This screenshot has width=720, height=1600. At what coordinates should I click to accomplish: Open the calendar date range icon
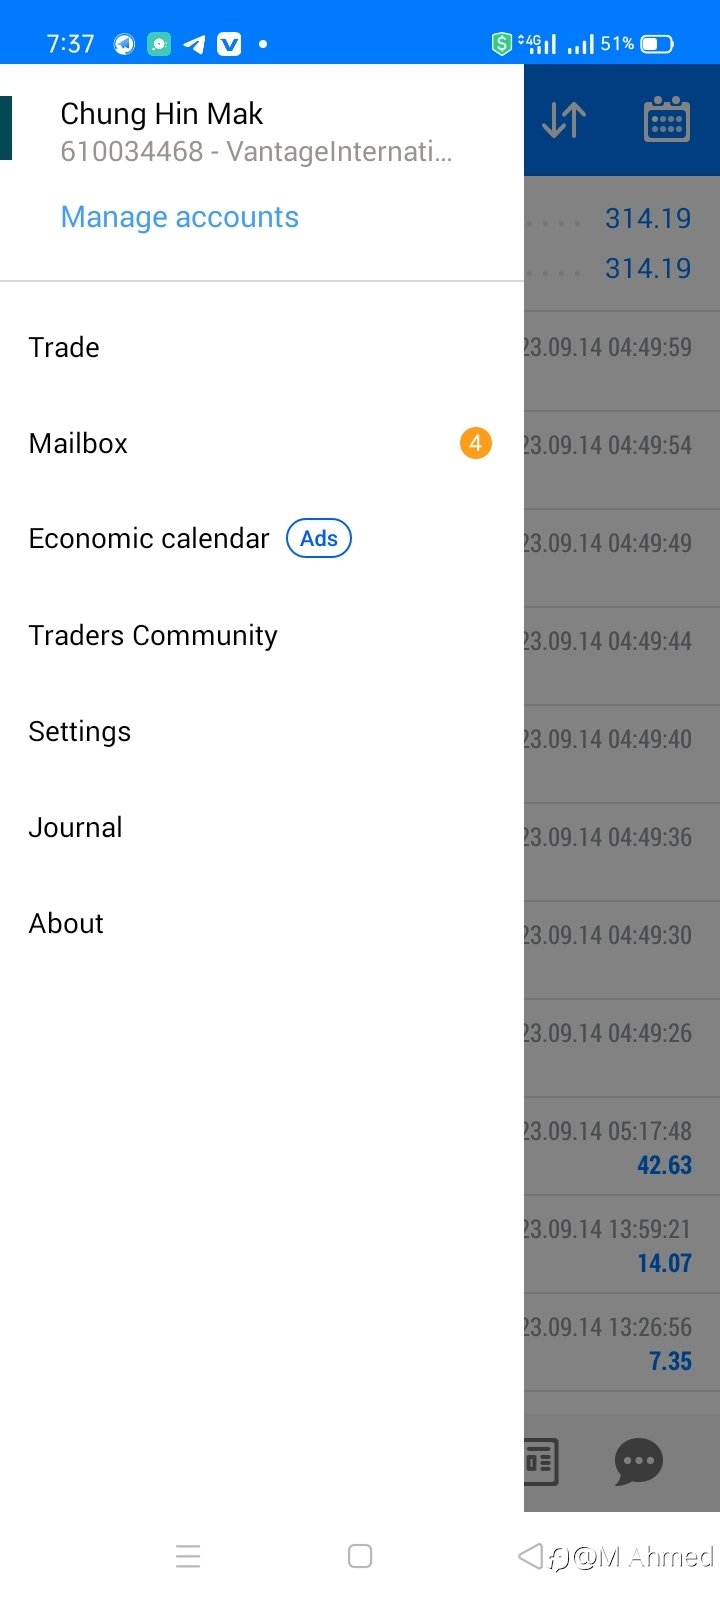666,120
